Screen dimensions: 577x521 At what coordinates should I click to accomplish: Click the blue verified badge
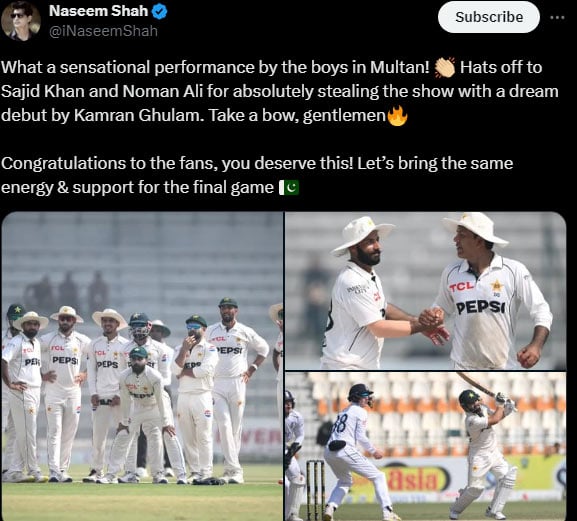(x=159, y=12)
